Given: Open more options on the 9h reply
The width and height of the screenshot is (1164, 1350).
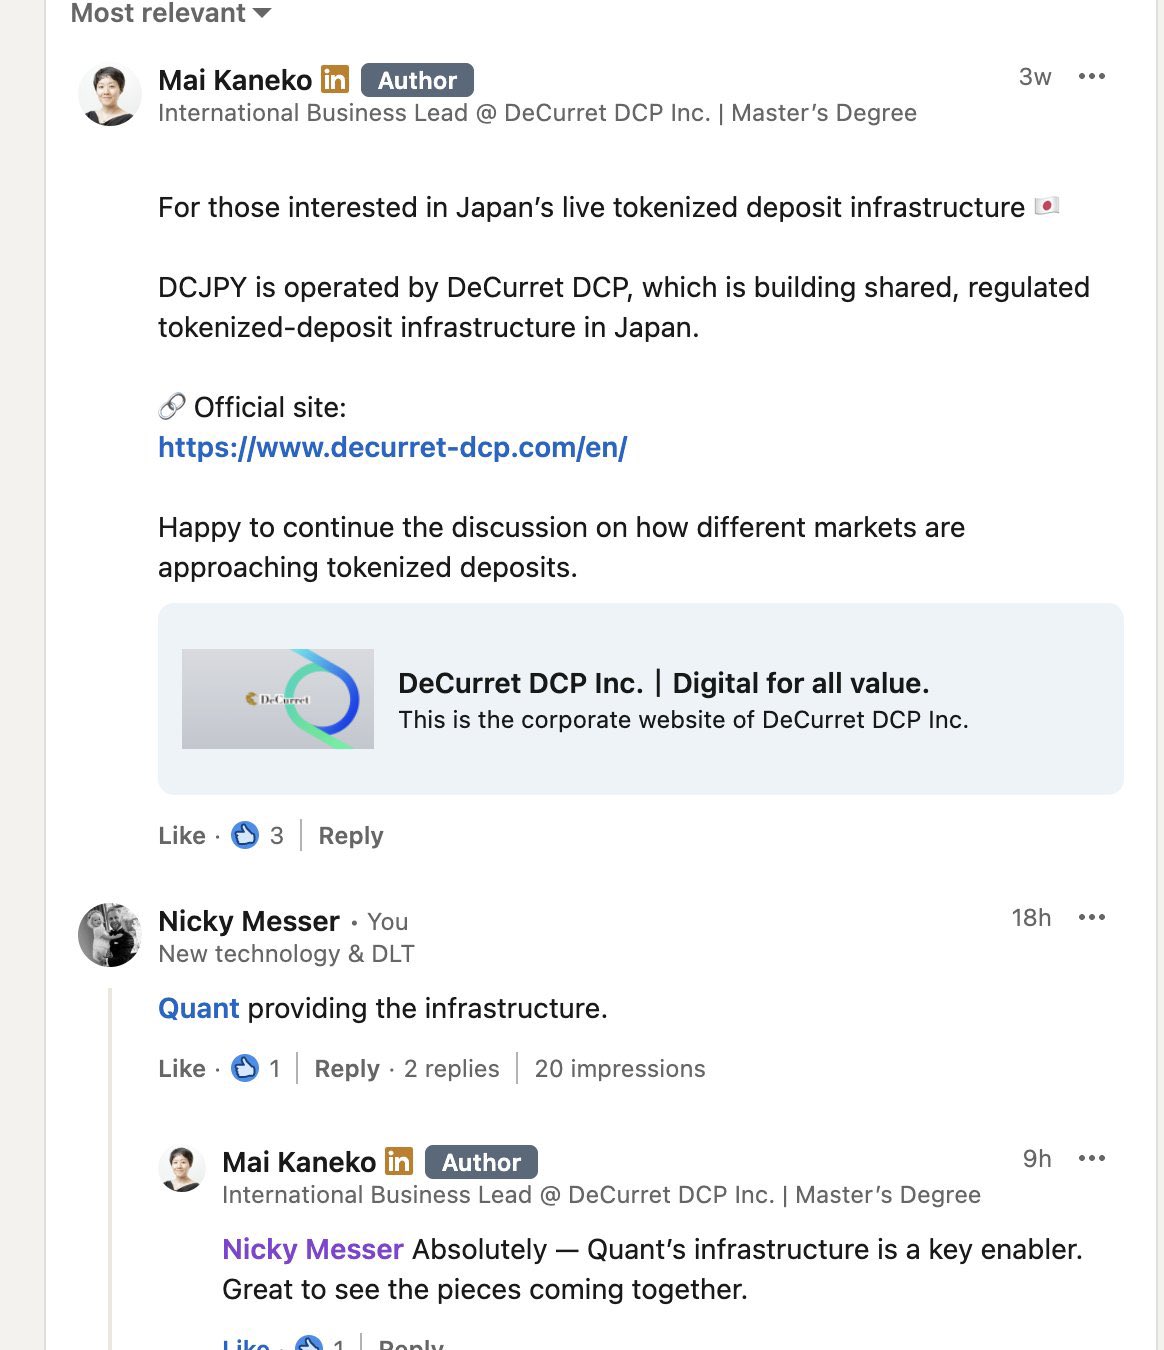Looking at the screenshot, I should pos(1091,1159).
